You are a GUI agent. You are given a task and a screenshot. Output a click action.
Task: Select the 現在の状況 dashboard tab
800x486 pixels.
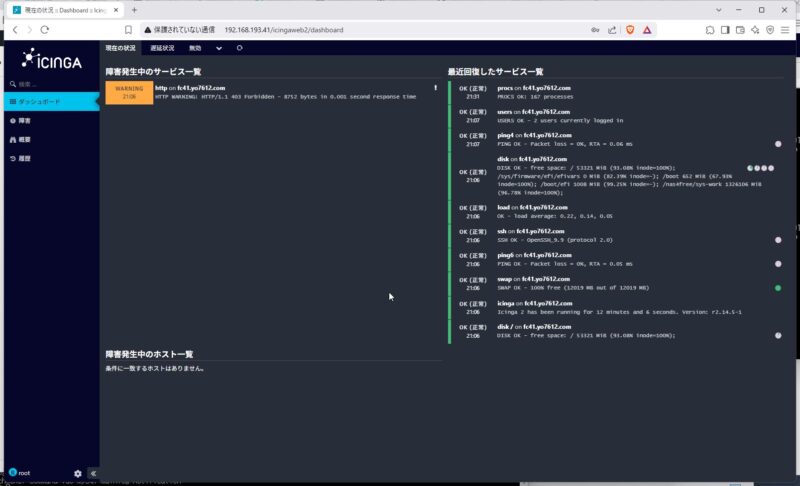pyautogui.click(x=120, y=48)
